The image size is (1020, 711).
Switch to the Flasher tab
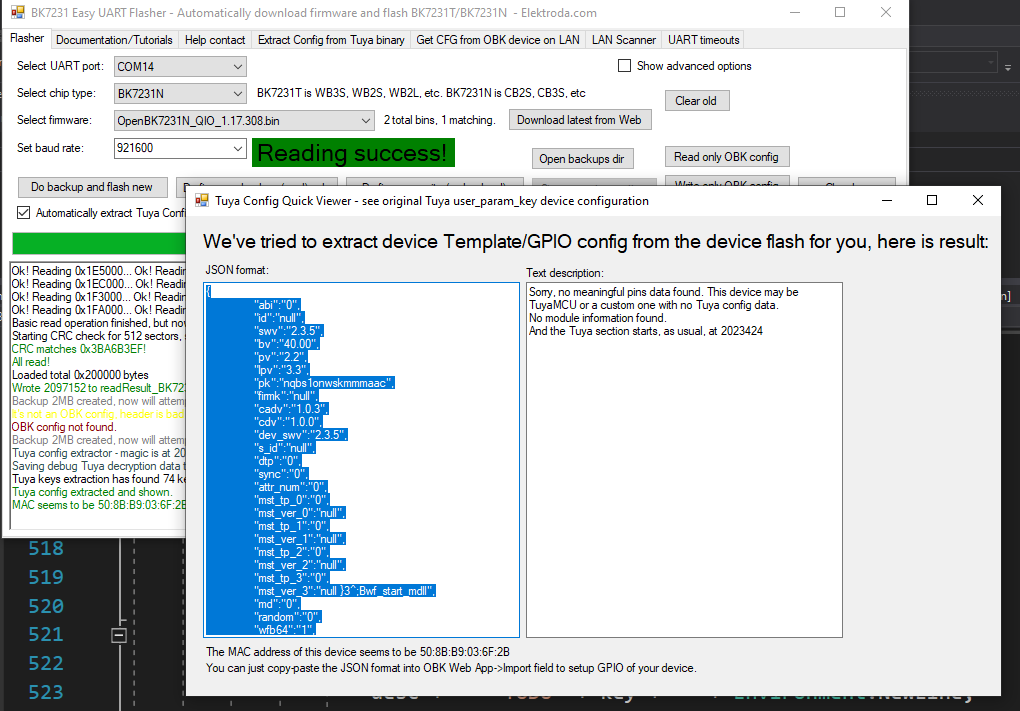click(27, 38)
